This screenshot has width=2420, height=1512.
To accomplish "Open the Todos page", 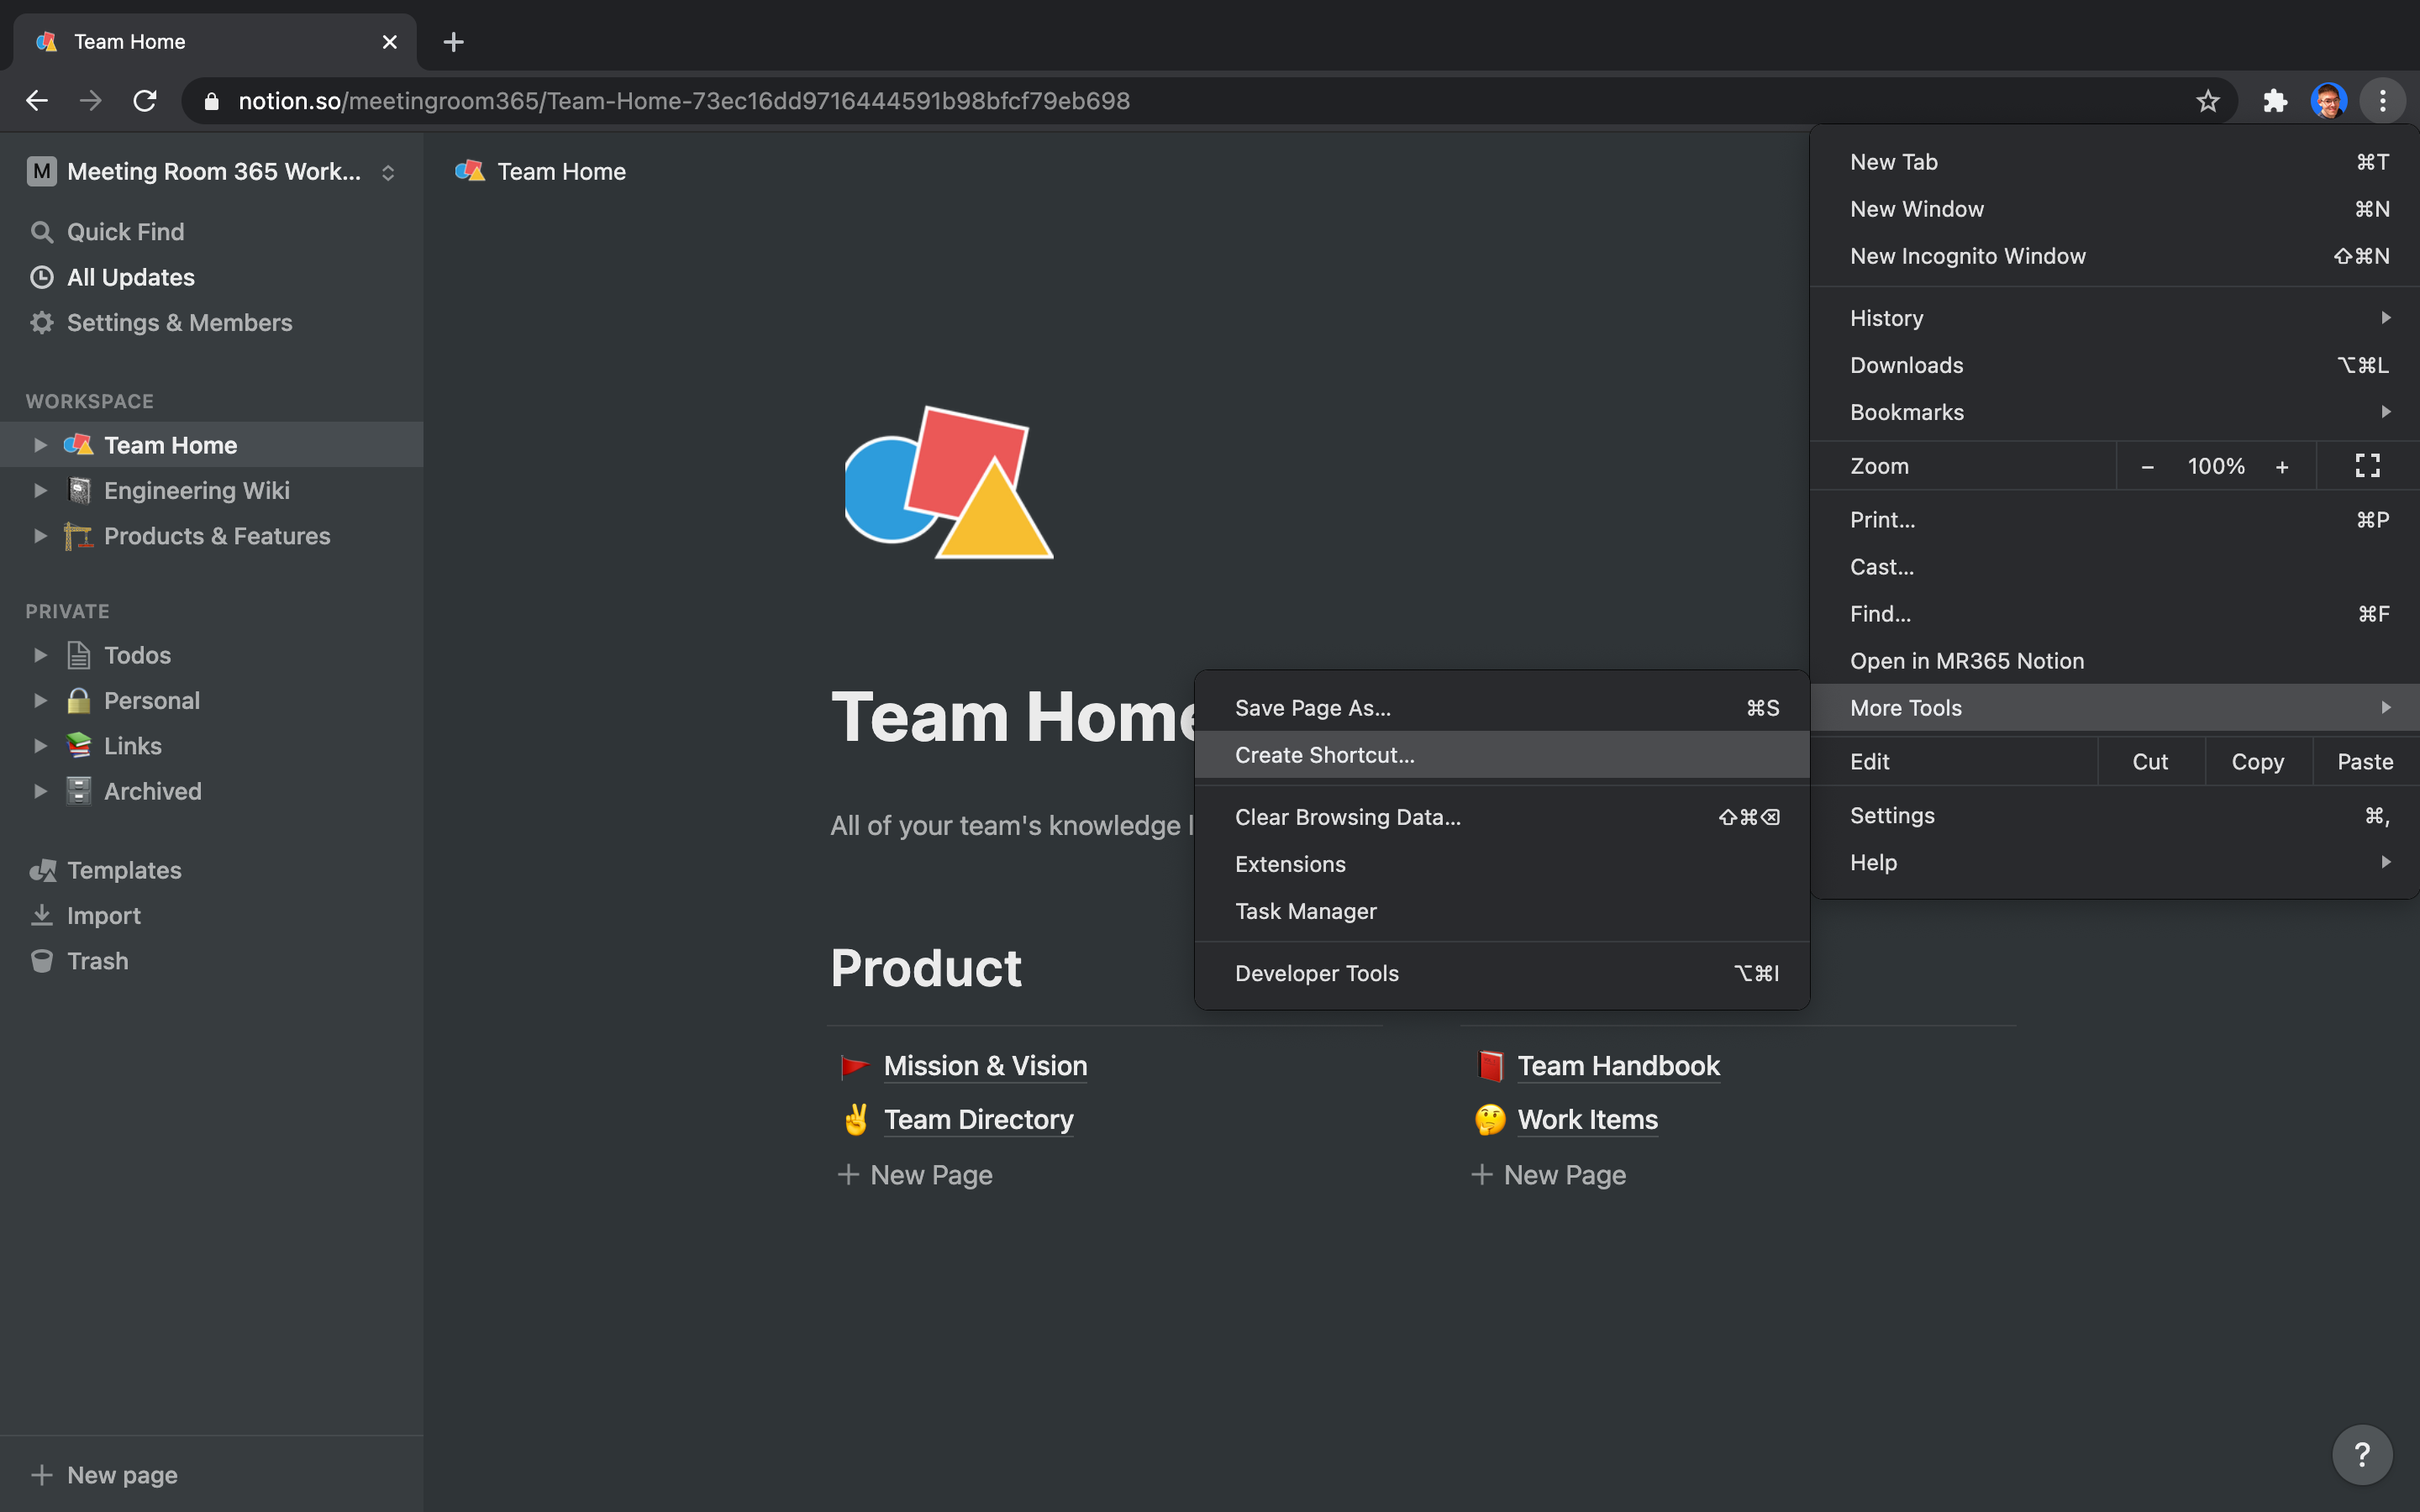I will (137, 655).
